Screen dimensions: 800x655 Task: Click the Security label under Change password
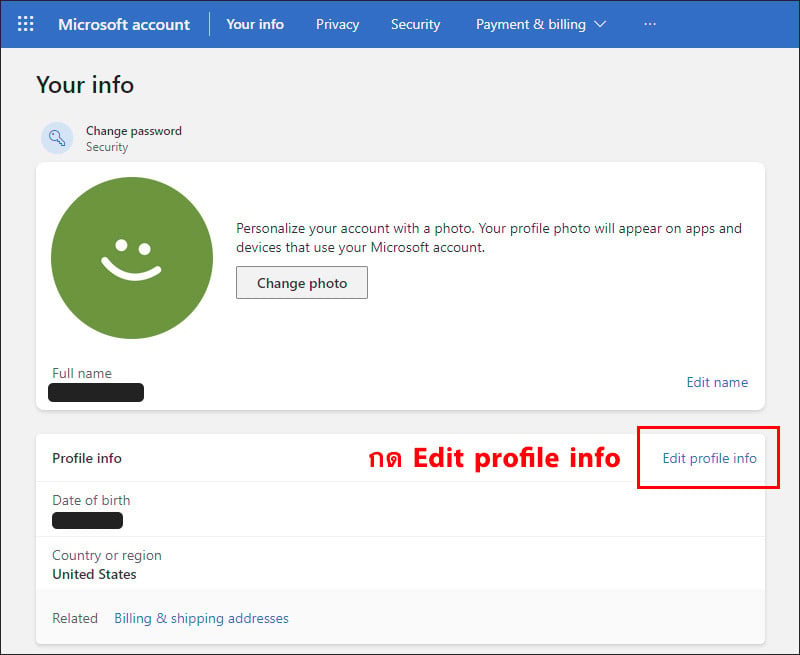coord(107,147)
